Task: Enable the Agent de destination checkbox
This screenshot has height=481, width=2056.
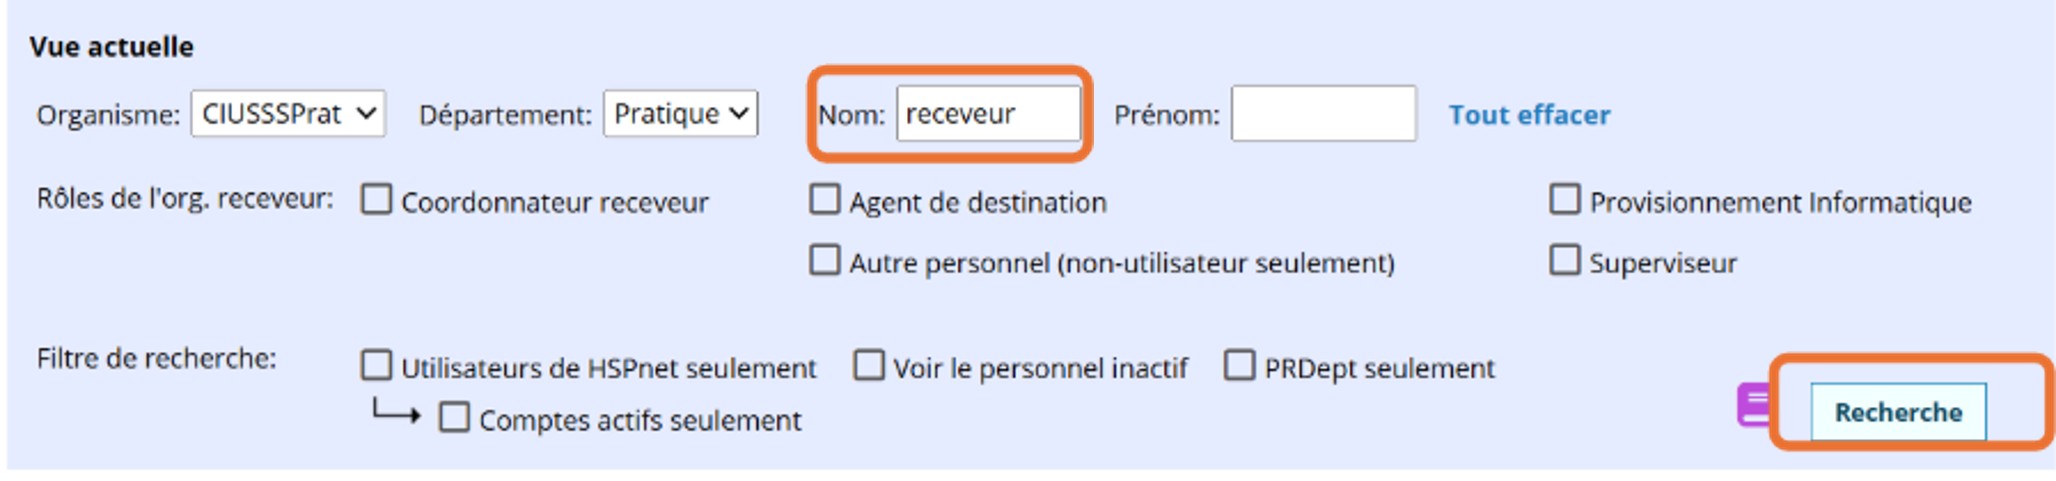Action: click(x=825, y=200)
